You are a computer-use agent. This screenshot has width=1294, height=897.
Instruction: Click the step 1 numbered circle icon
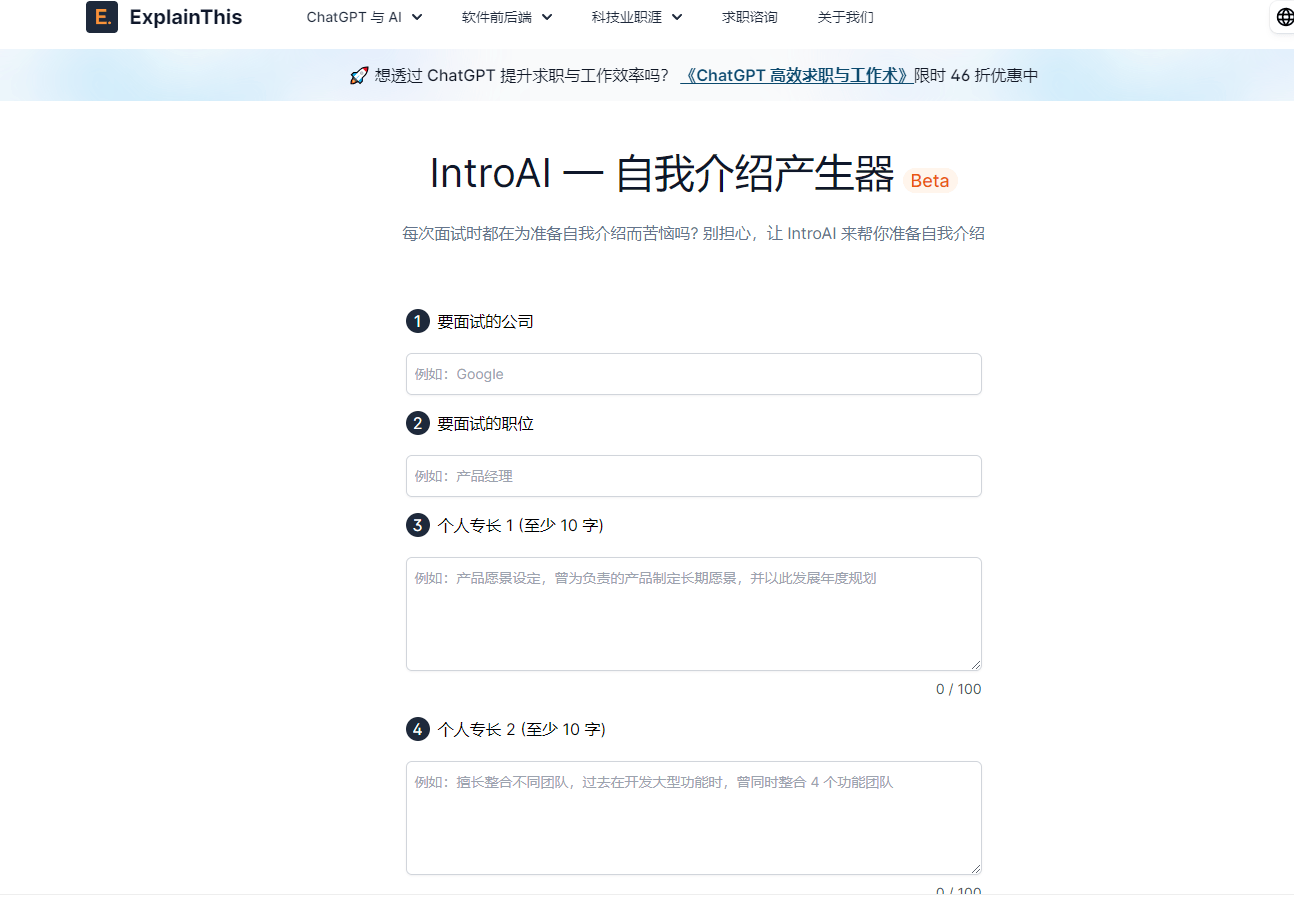[x=417, y=321]
